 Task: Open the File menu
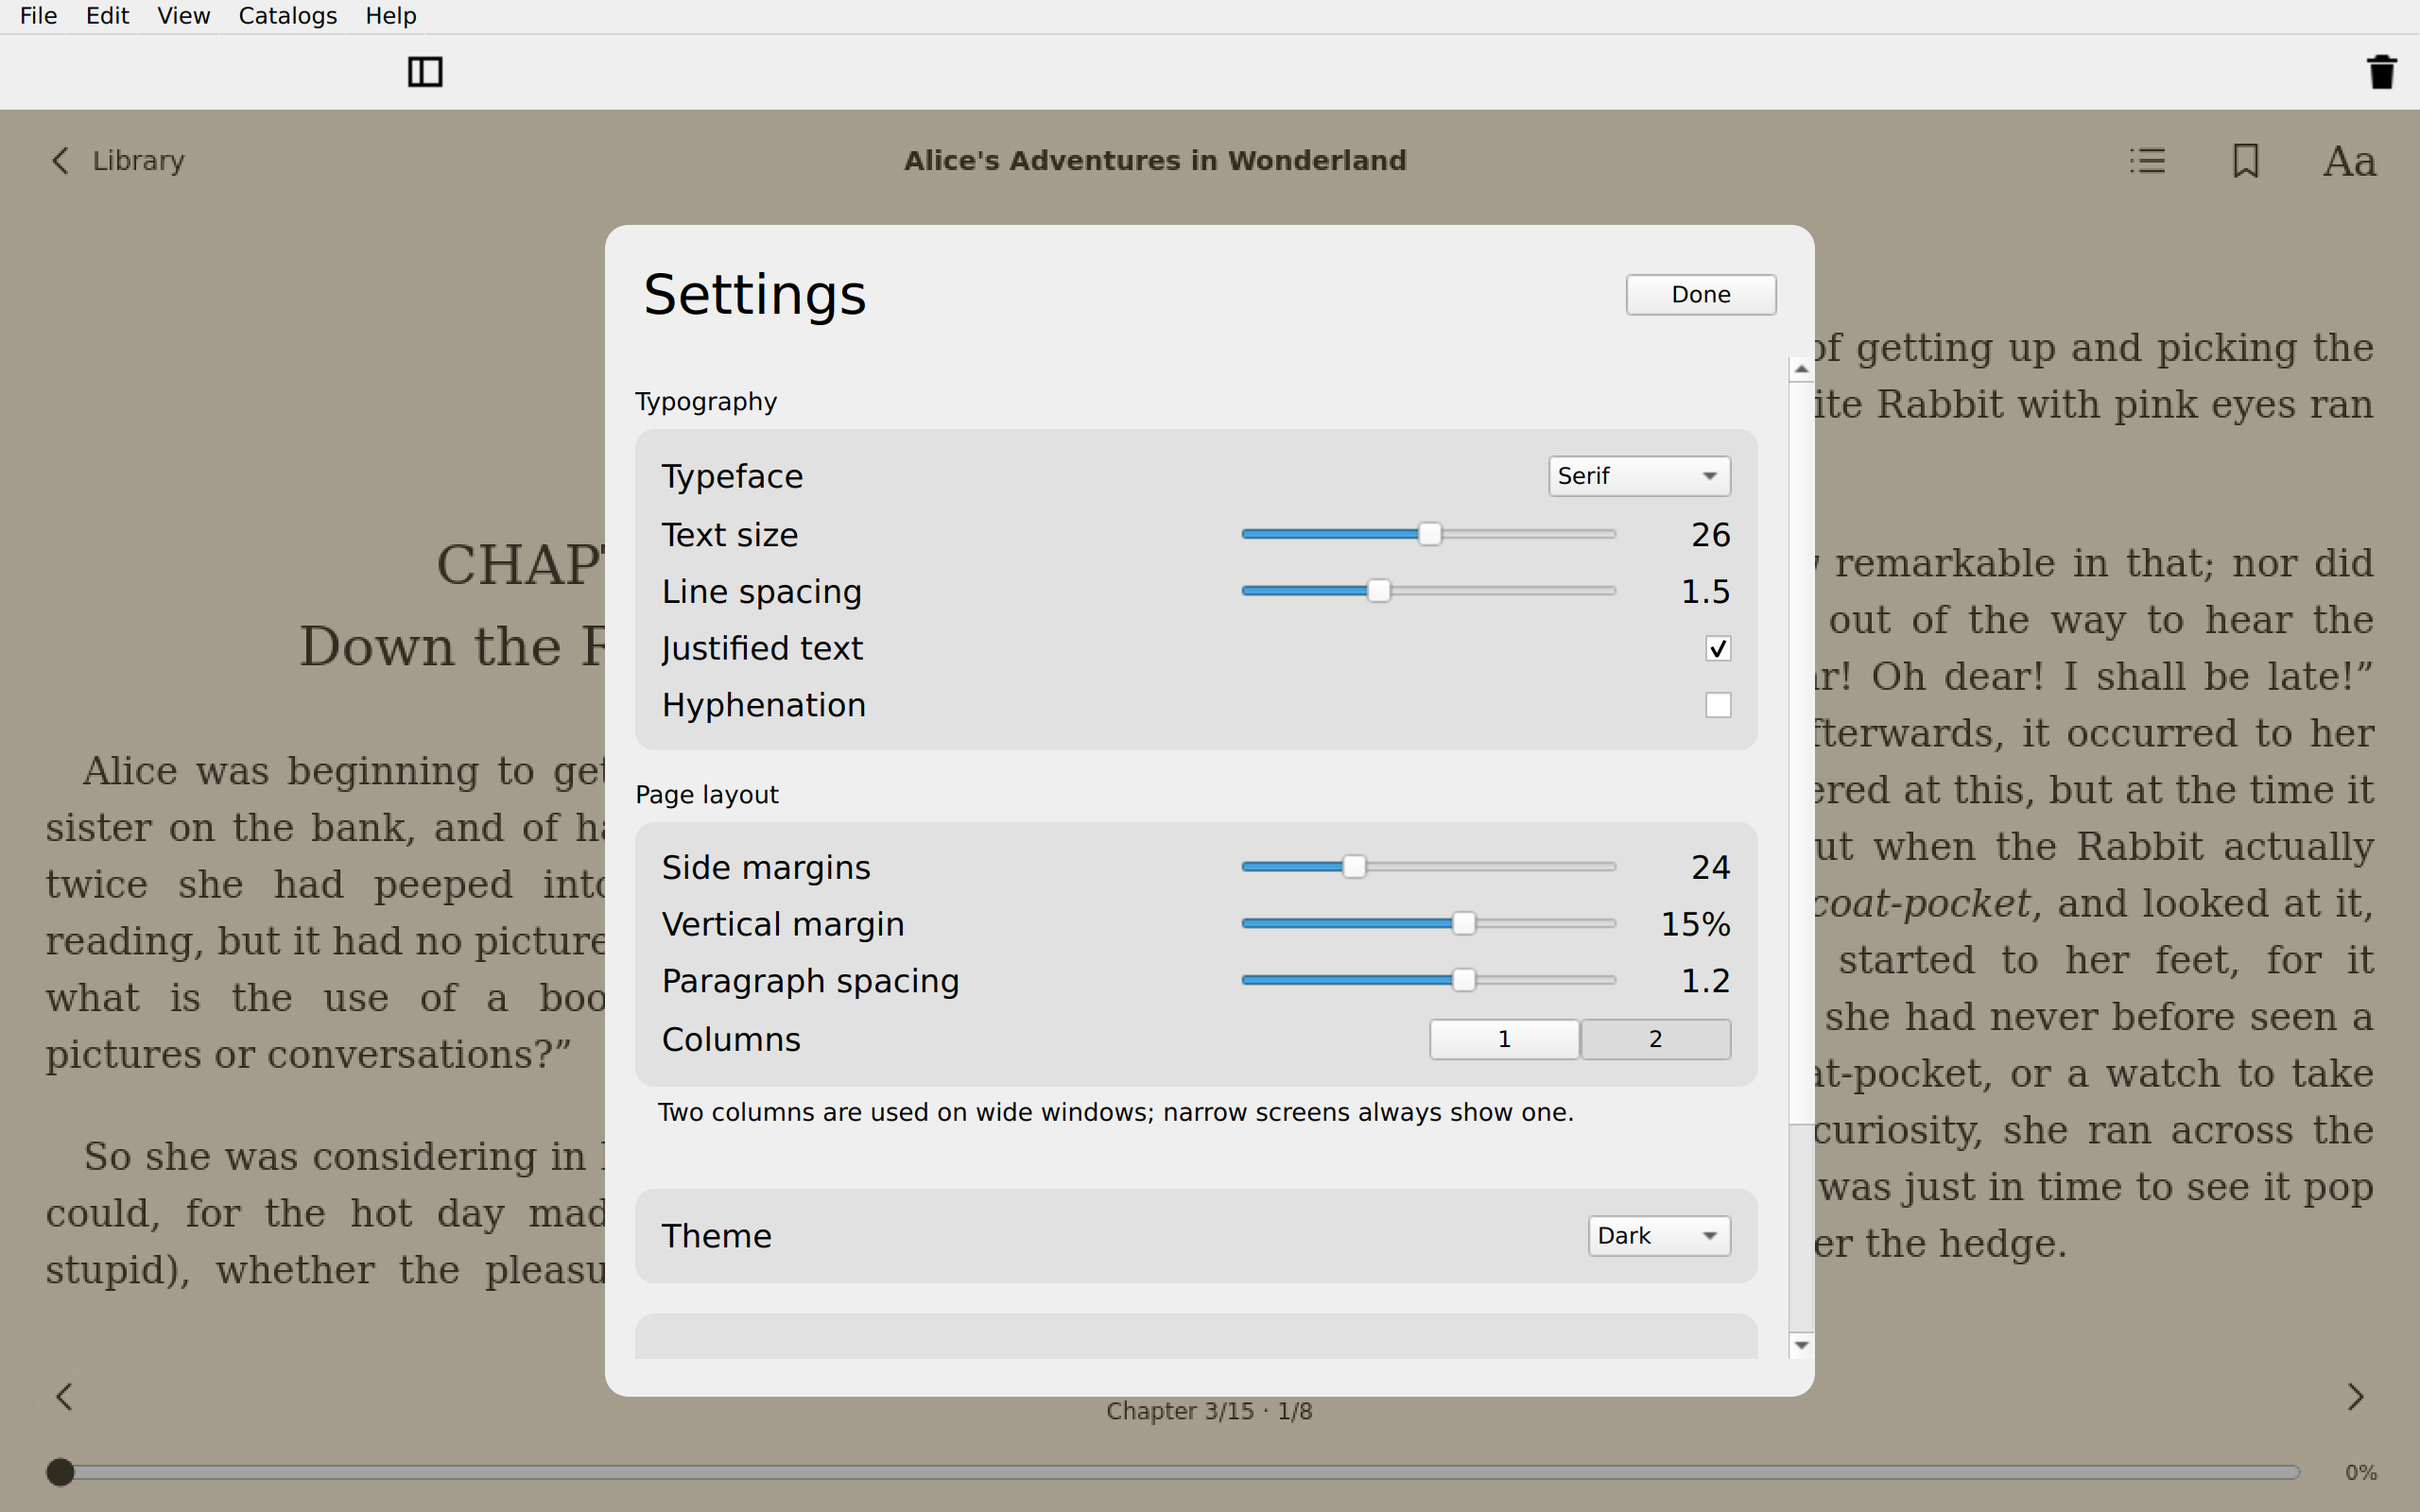pyautogui.click(x=39, y=16)
